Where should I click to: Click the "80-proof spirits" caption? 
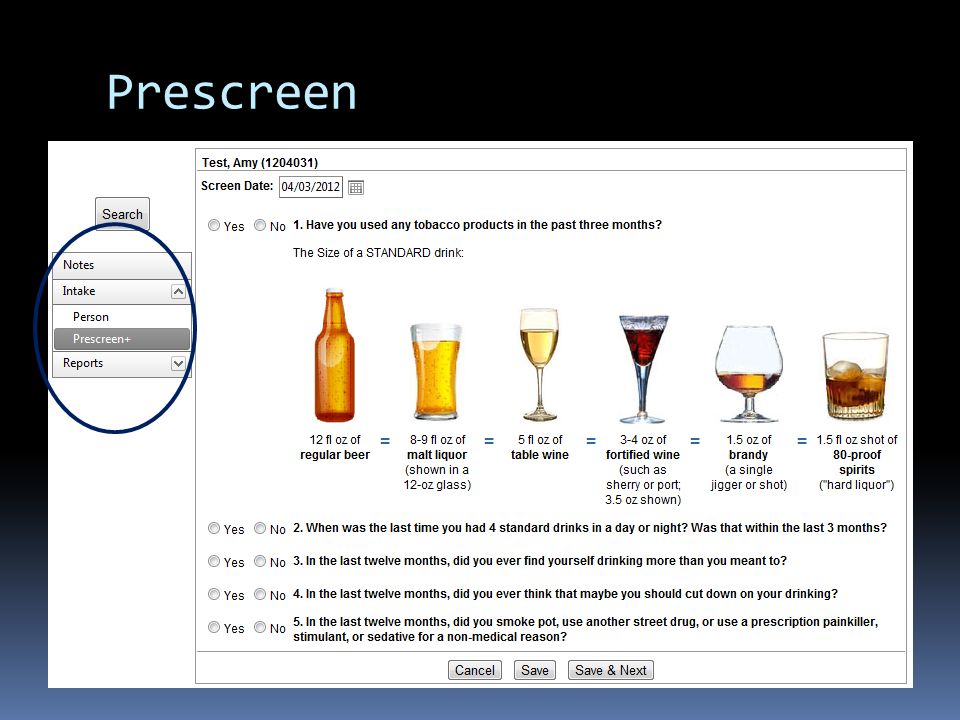pos(857,462)
